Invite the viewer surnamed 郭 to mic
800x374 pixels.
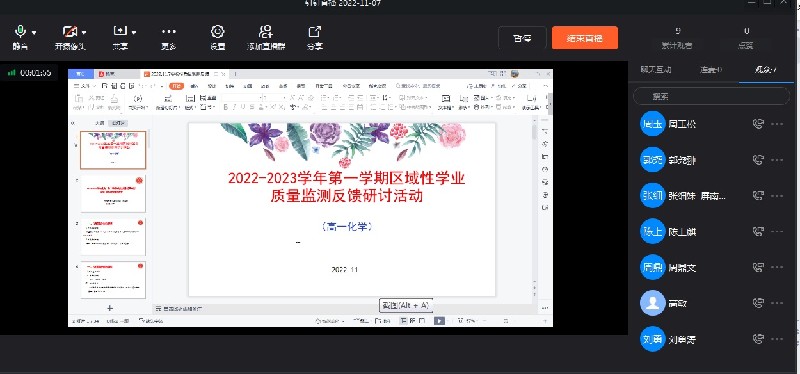point(758,160)
